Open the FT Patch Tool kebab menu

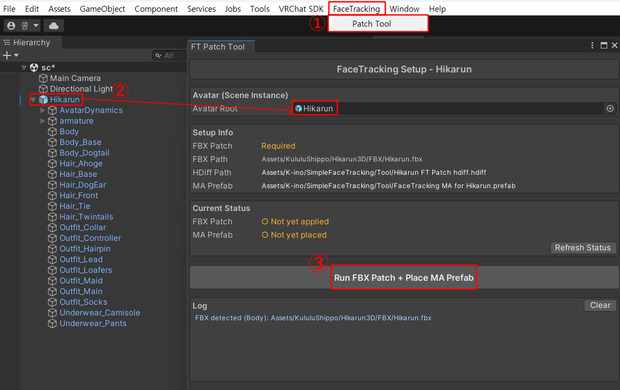coord(592,45)
